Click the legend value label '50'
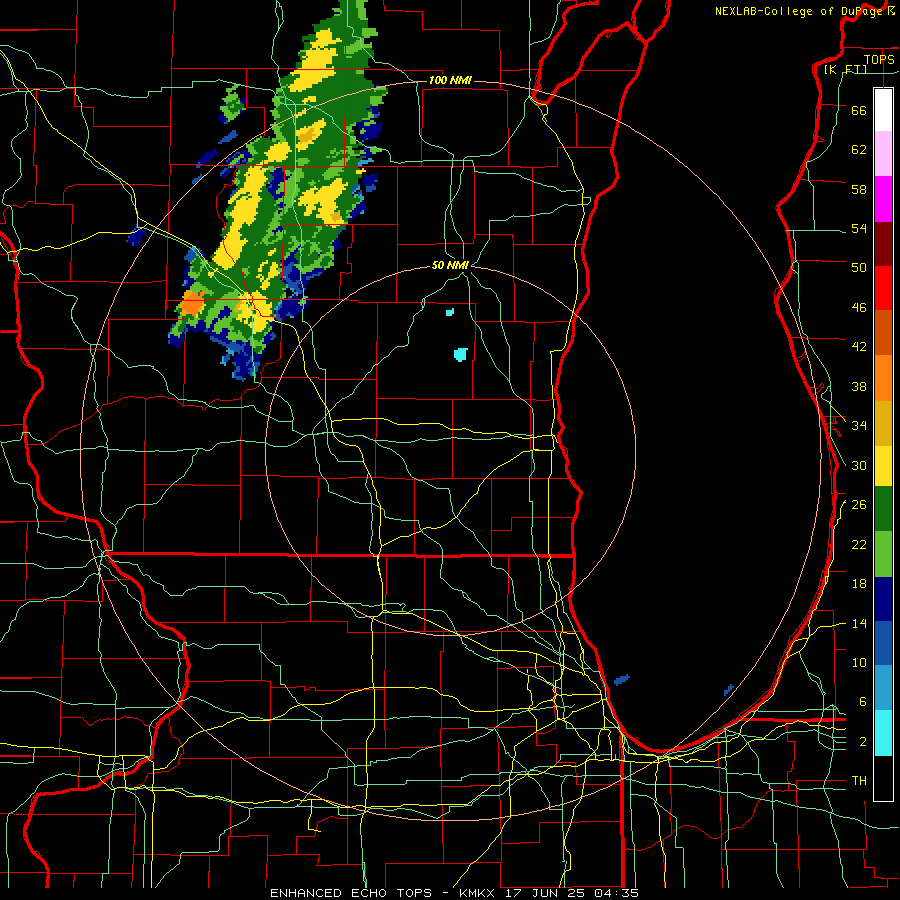Viewport: 900px width, 900px height. [859, 268]
